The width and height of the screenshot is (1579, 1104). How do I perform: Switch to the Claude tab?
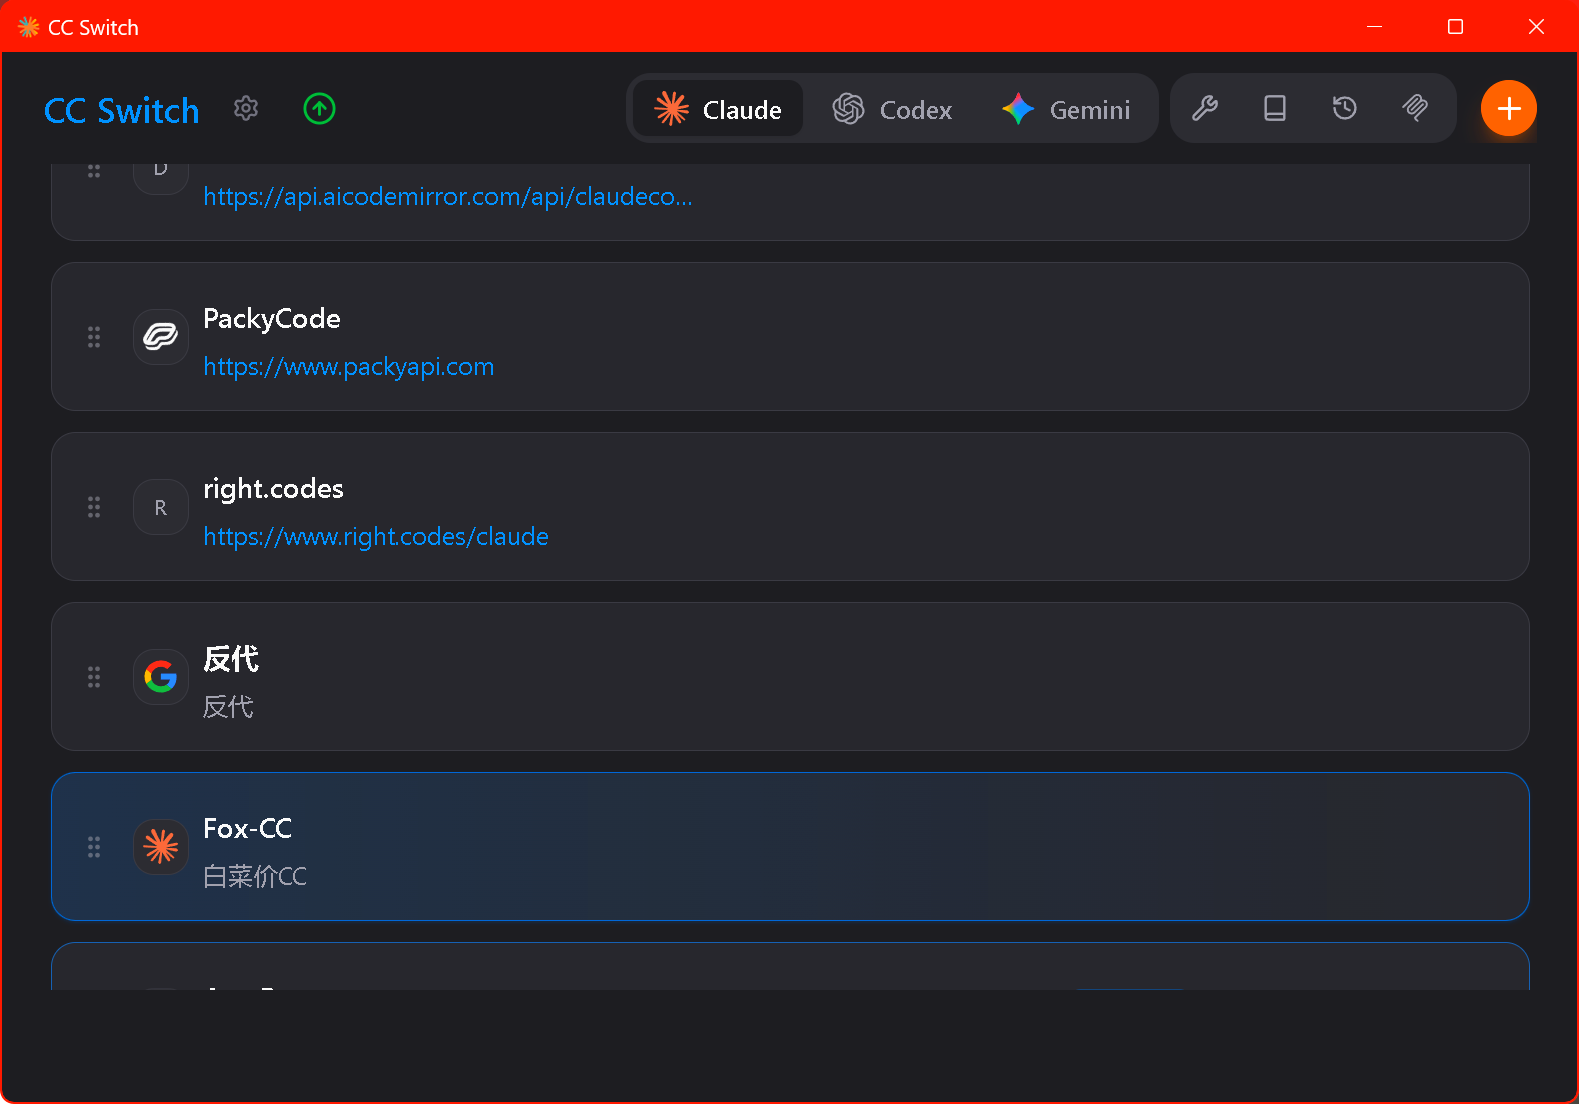tap(718, 108)
